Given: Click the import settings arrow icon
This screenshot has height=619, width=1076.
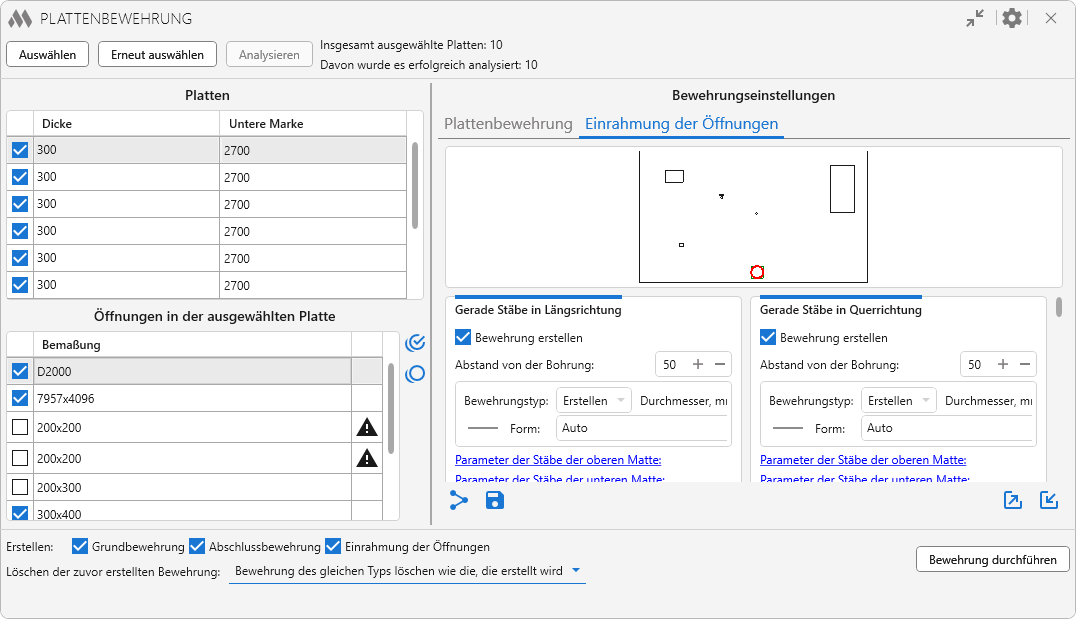Looking at the screenshot, I should [1049, 500].
